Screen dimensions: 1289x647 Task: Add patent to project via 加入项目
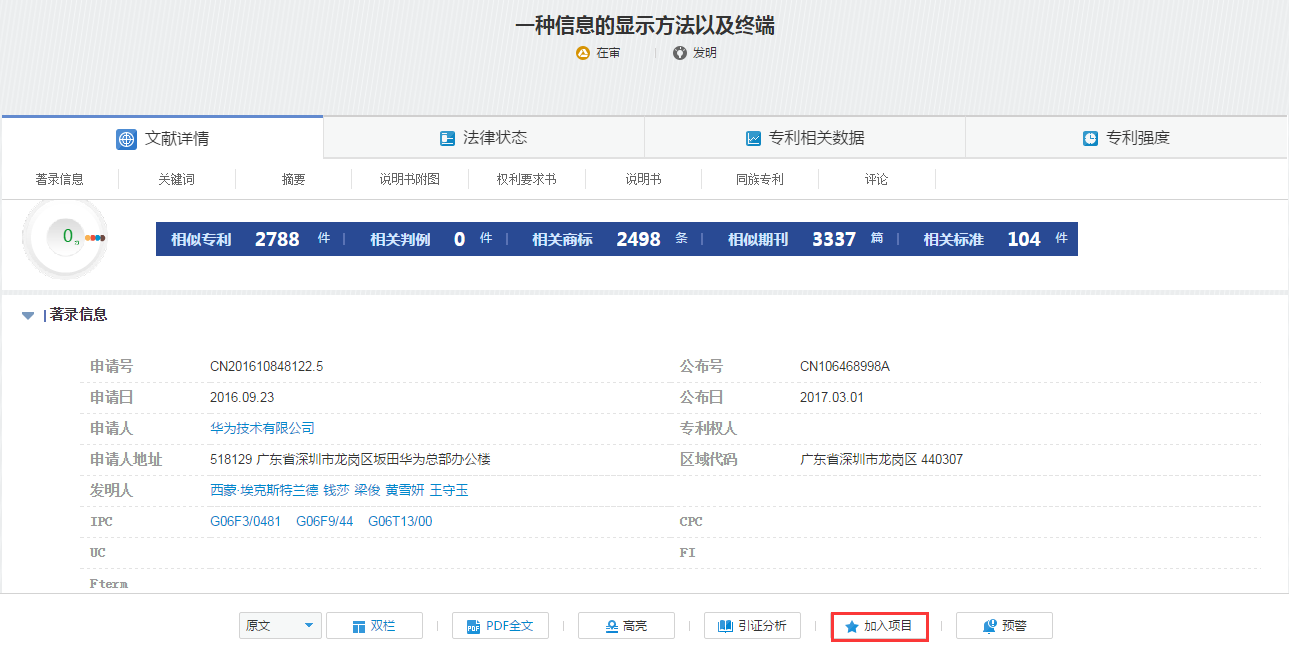point(879,626)
